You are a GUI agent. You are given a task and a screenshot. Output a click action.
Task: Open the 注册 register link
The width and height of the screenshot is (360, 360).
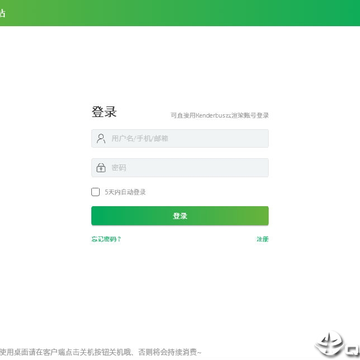tap(262, 239)
